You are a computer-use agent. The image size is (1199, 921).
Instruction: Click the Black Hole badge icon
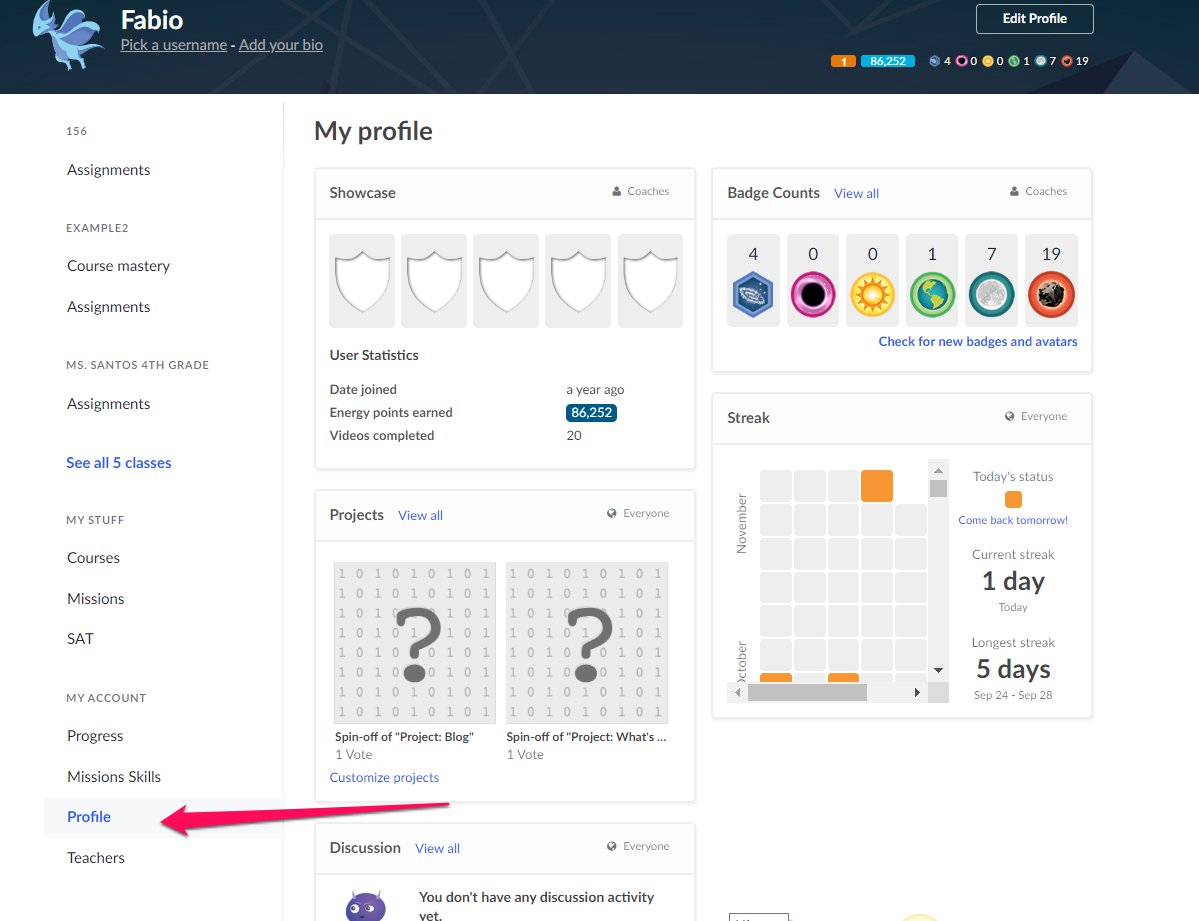point(812,295)
